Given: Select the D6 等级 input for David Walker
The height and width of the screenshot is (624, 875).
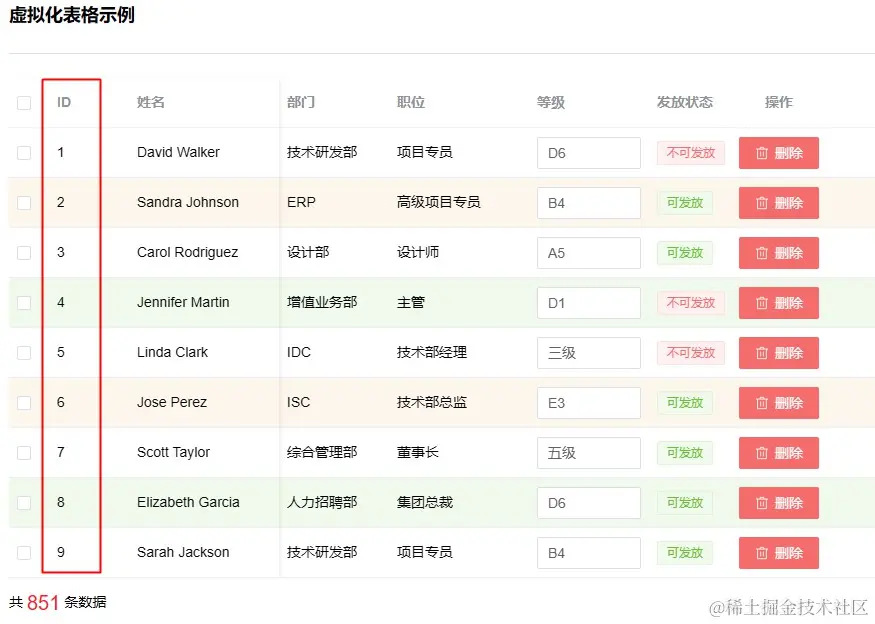Looking at the screenshot, I should click(589, 153).
